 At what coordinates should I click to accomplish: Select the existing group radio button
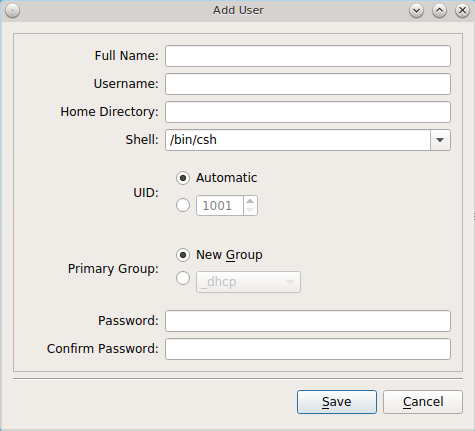(x=183, y=278)
